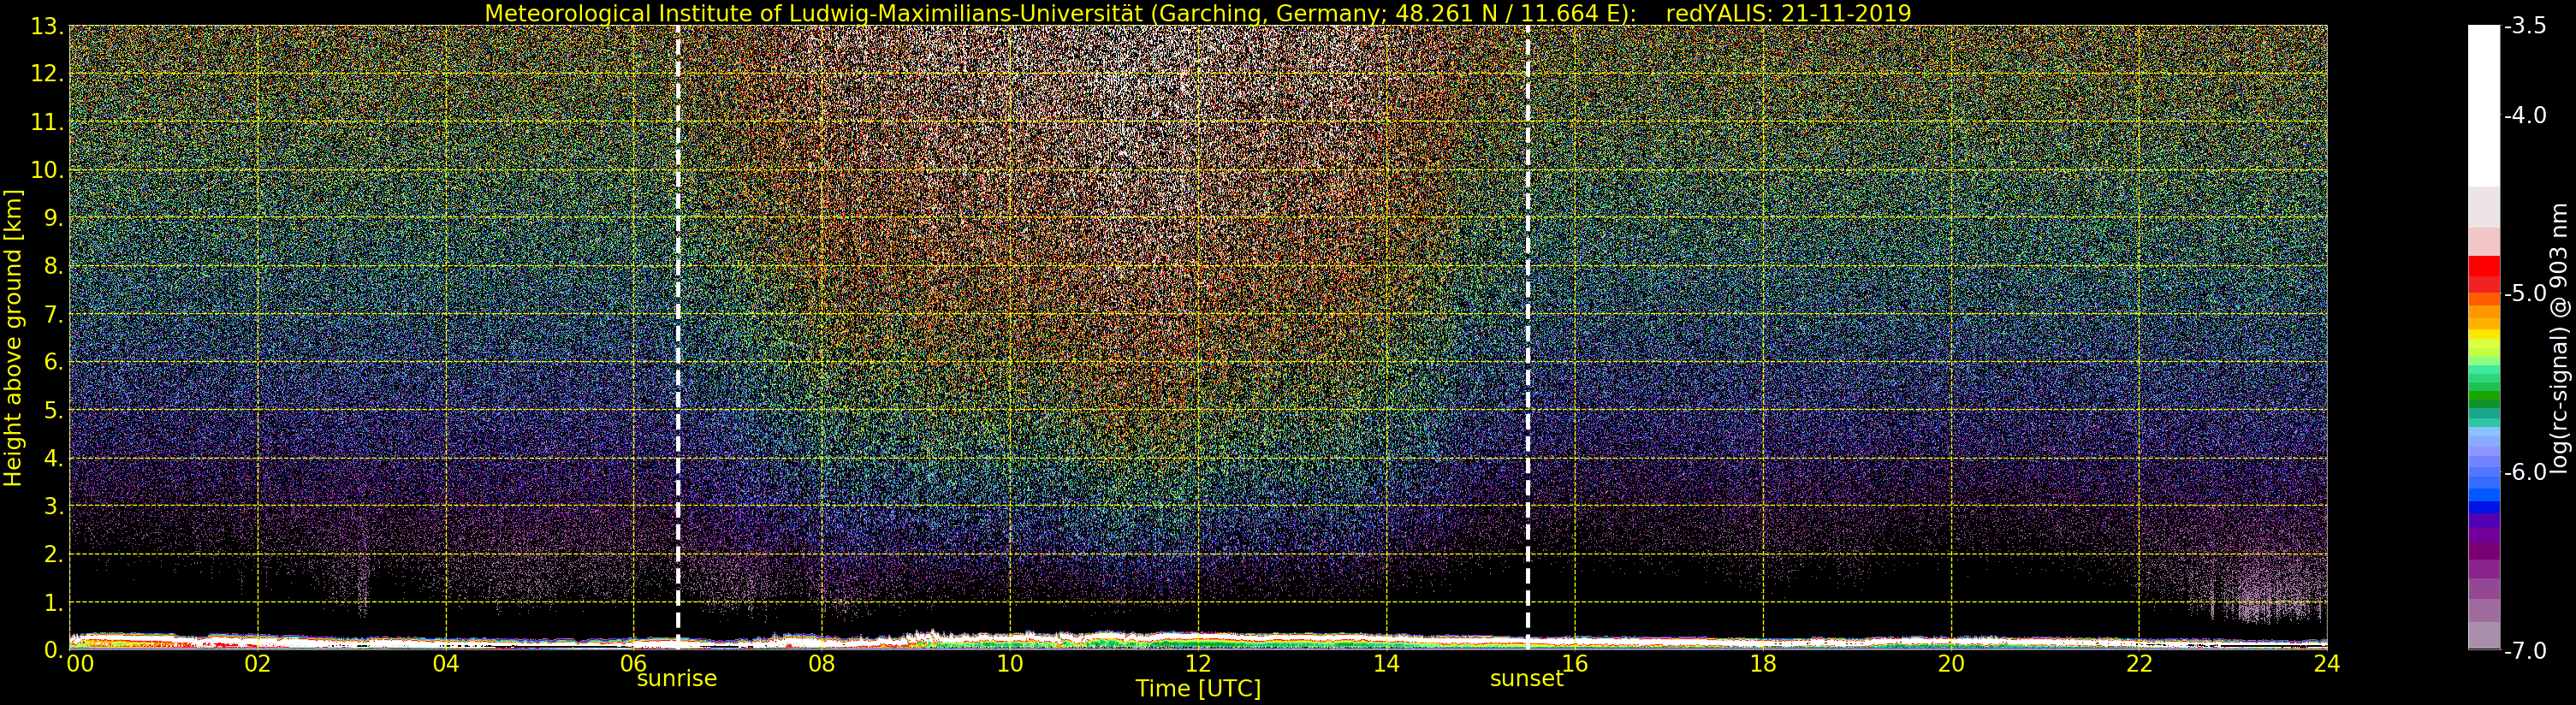Click the 'Height above ground [km]' label
The width and height of the screenshot is (2576, 705).
[13, 338]
